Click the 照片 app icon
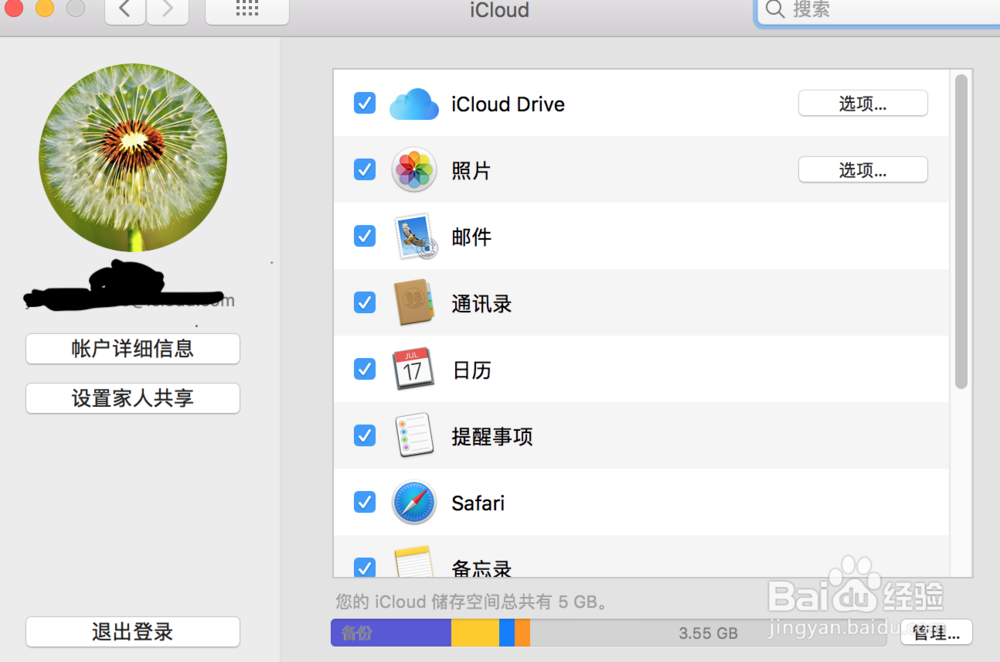 click(x=413, y=170)
